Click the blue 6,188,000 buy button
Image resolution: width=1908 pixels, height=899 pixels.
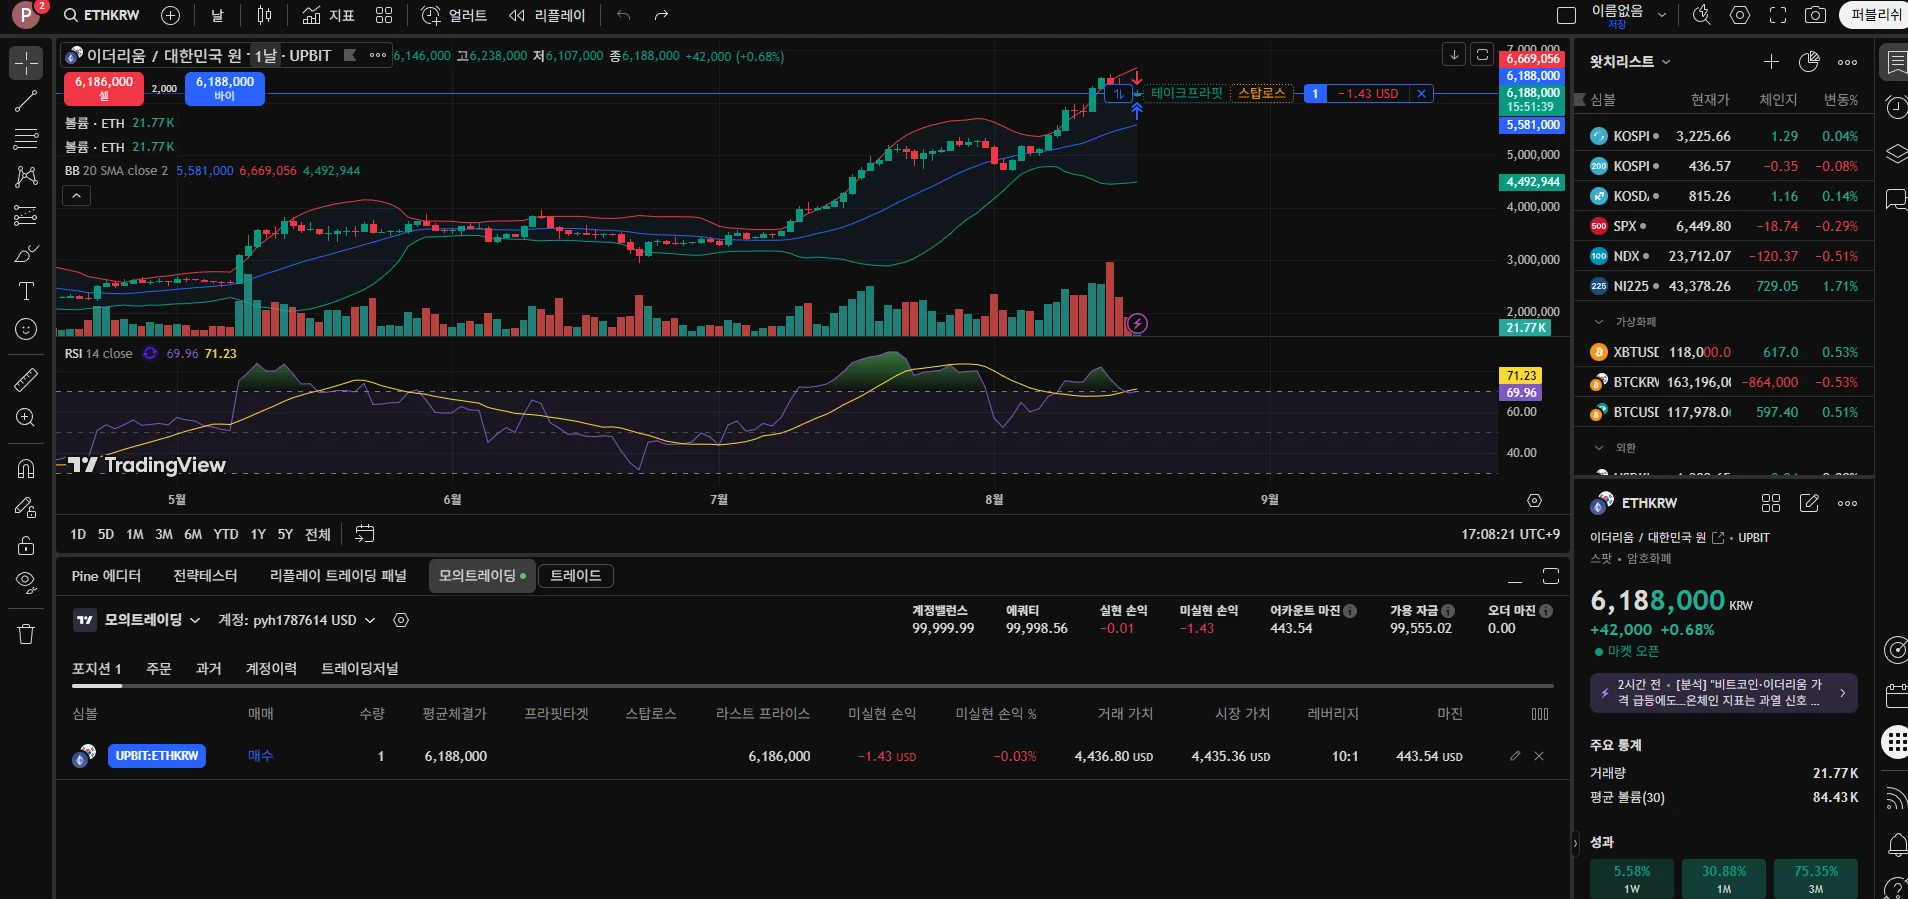point(225,88)
